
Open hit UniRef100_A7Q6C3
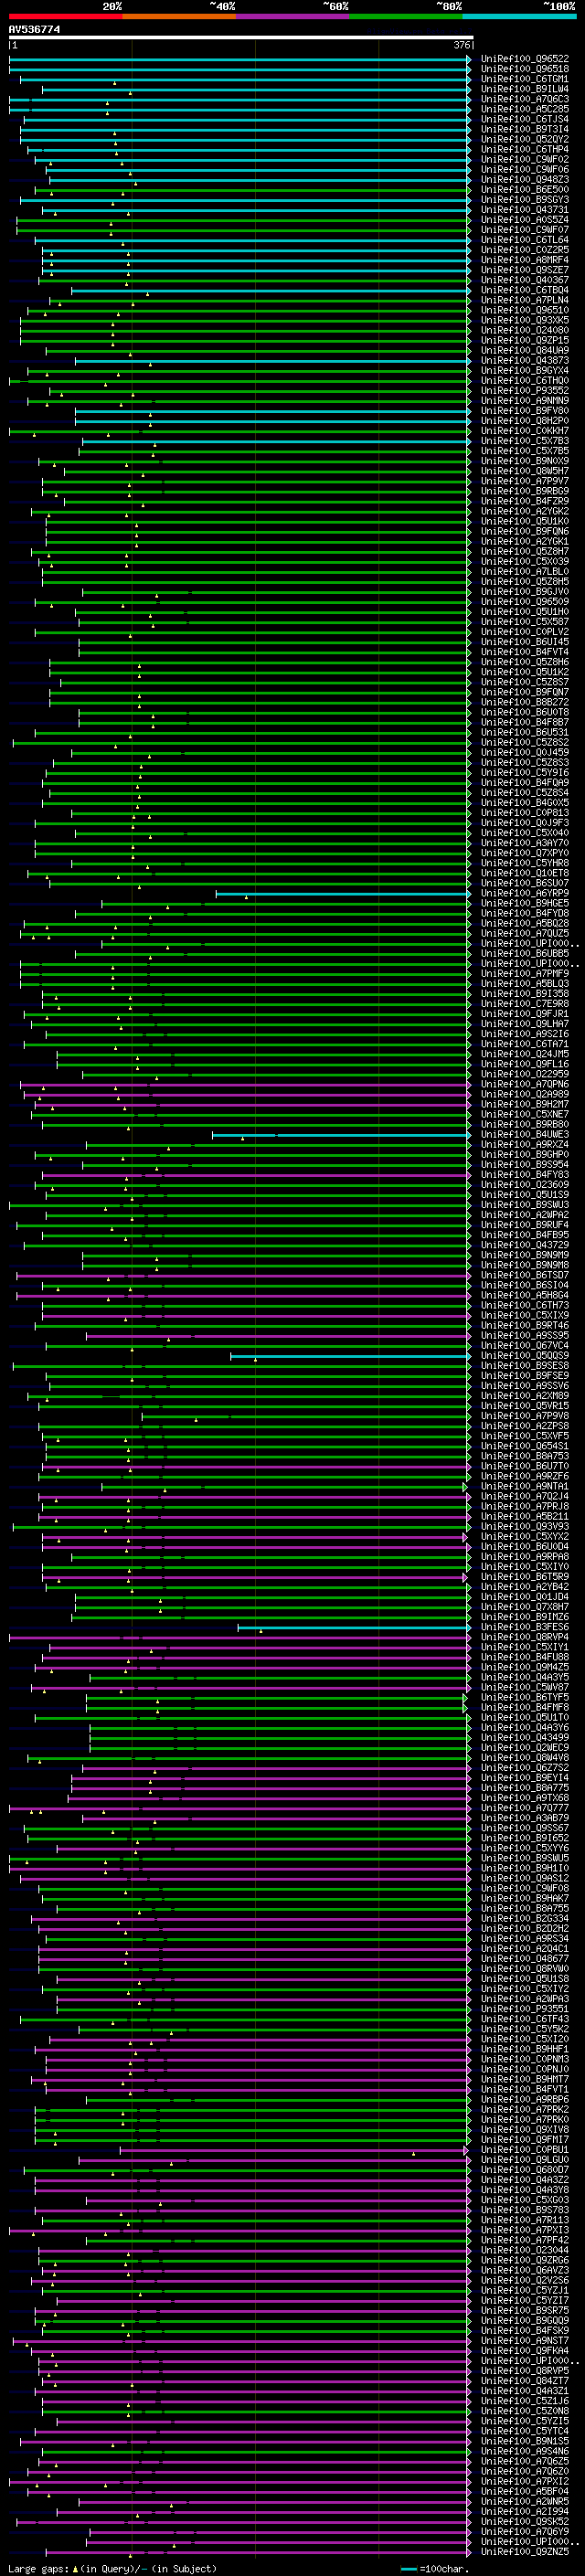coord(525,99)
